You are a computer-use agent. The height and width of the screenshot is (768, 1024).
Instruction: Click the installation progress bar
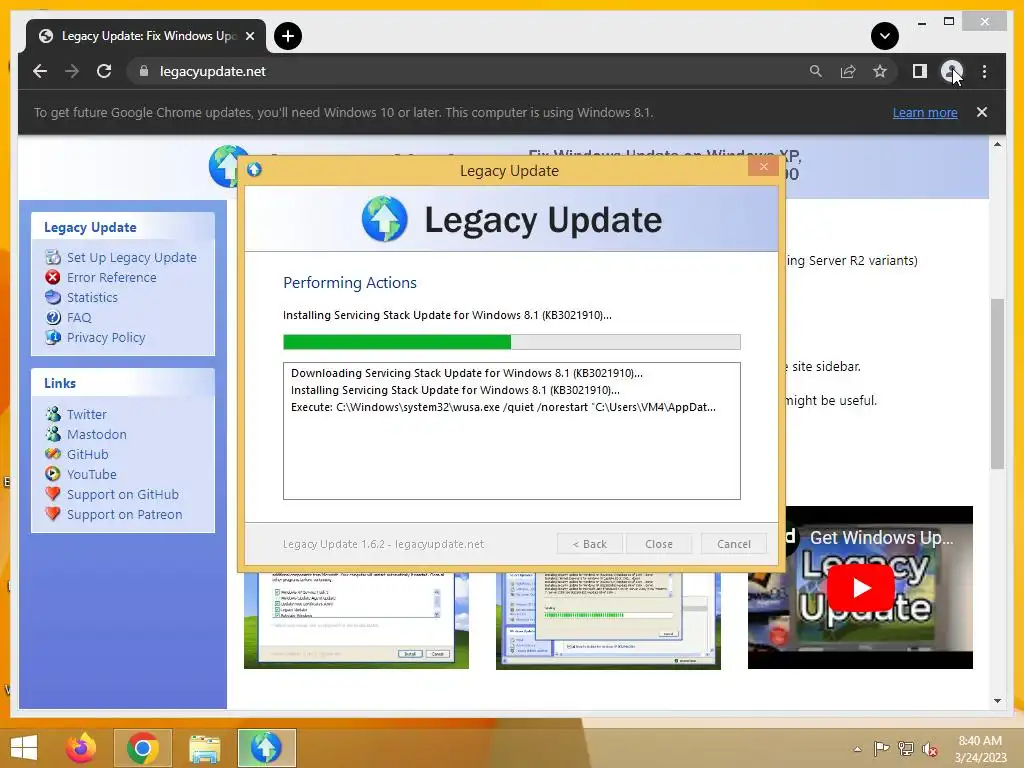pos(511,342)
